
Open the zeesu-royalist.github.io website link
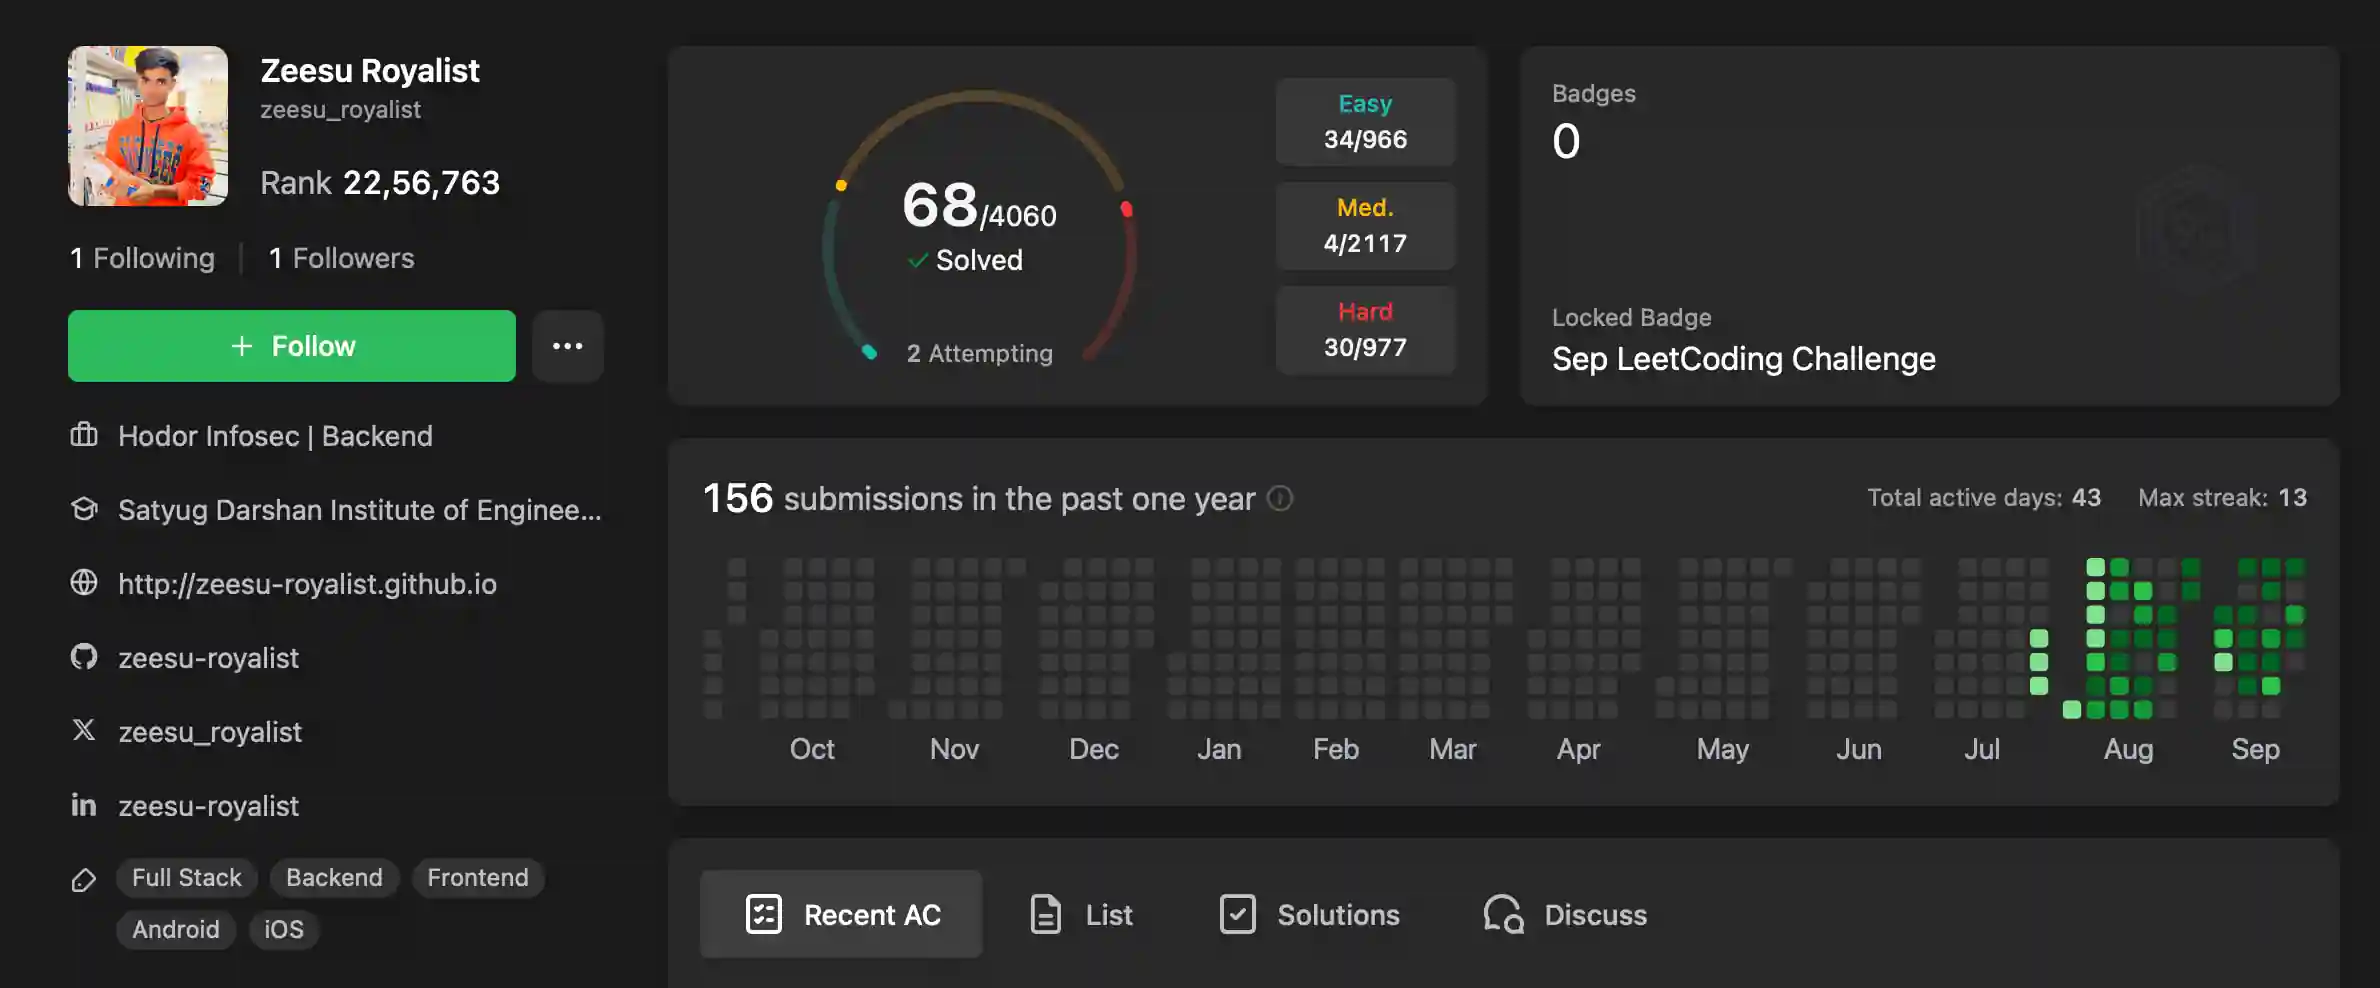[x=307, y=584]
